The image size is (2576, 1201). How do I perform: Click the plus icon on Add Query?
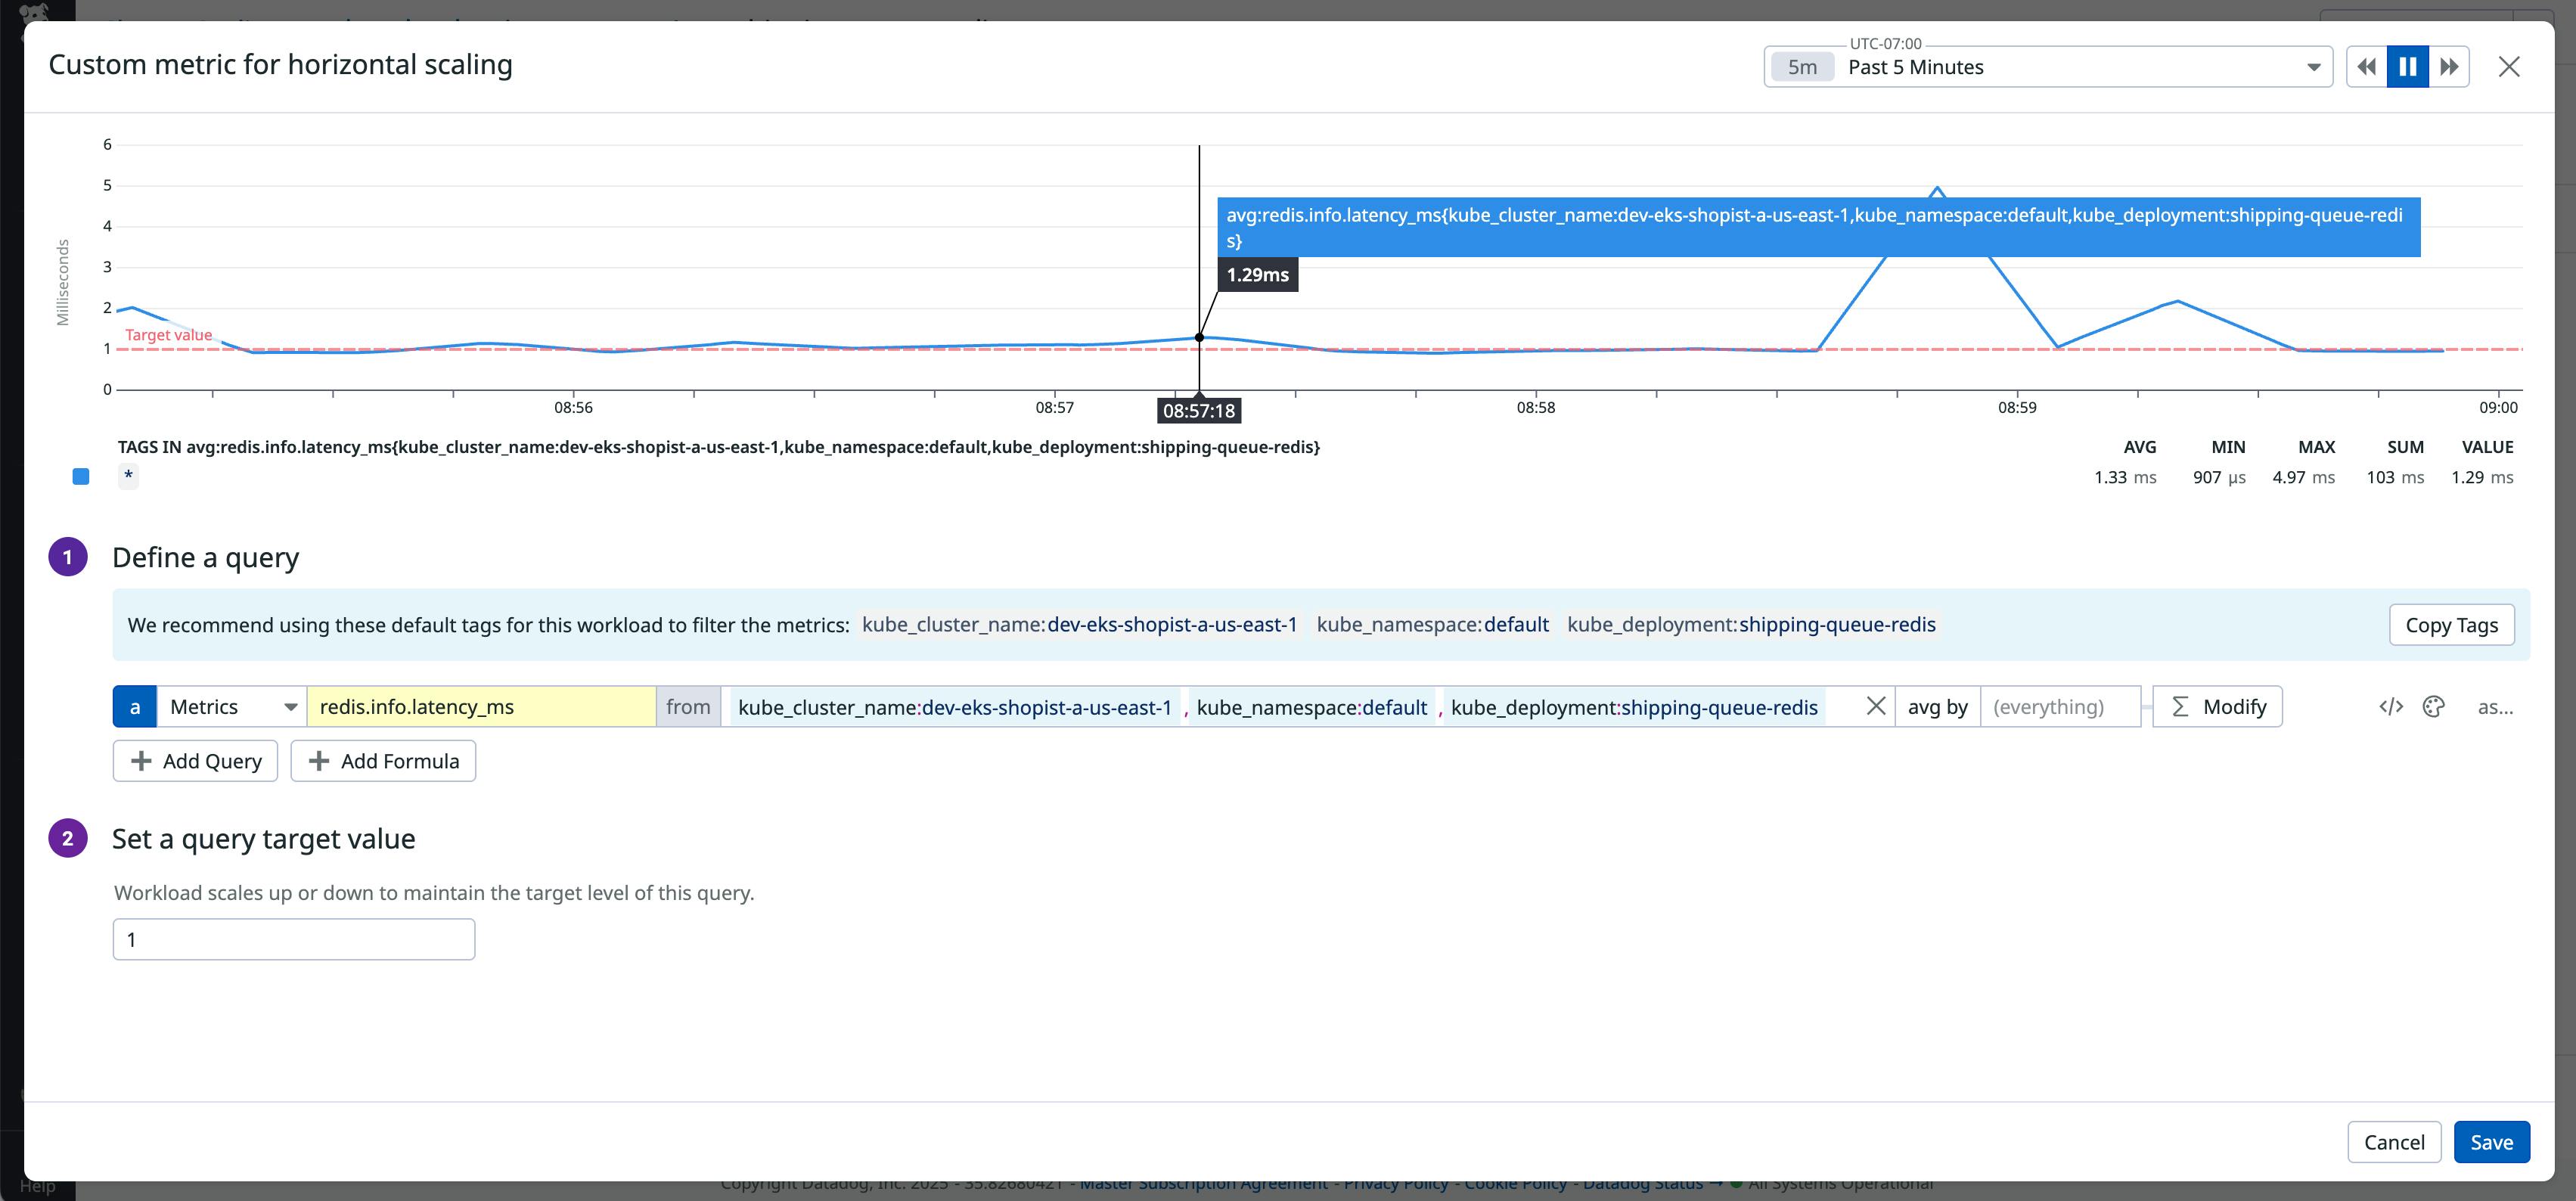(143, 761)
